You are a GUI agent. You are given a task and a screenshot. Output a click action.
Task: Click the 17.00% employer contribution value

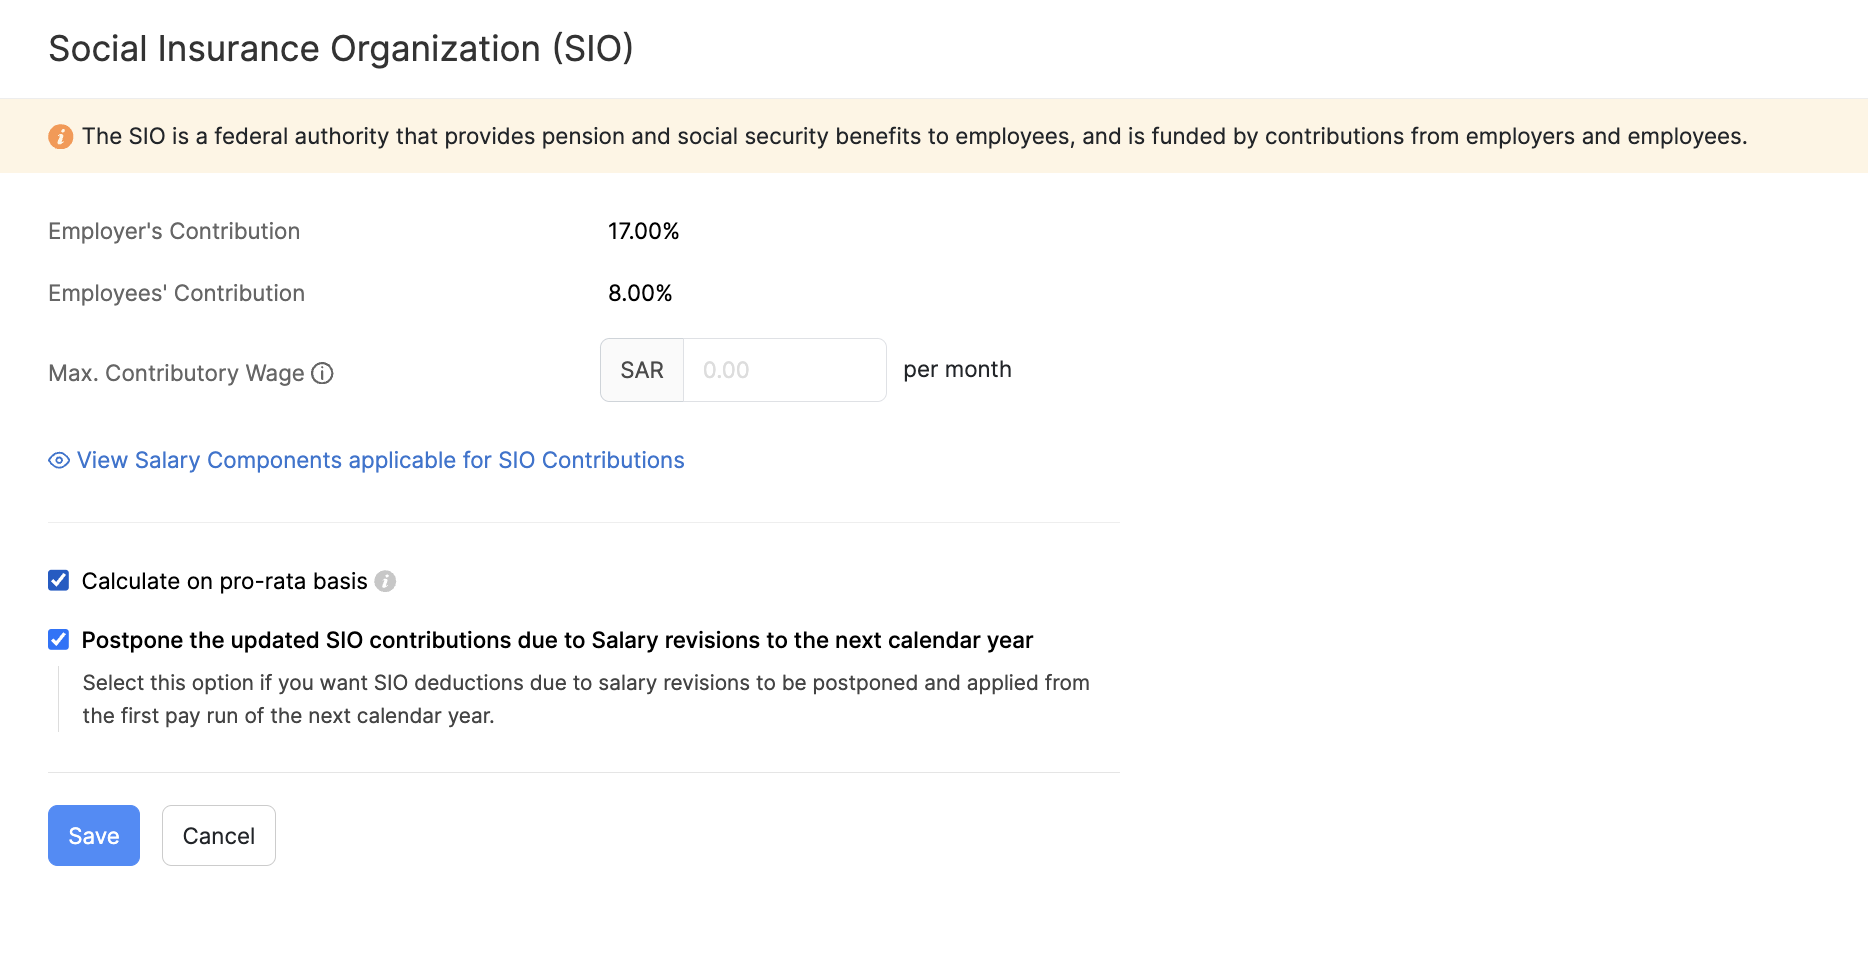point(644,231)
